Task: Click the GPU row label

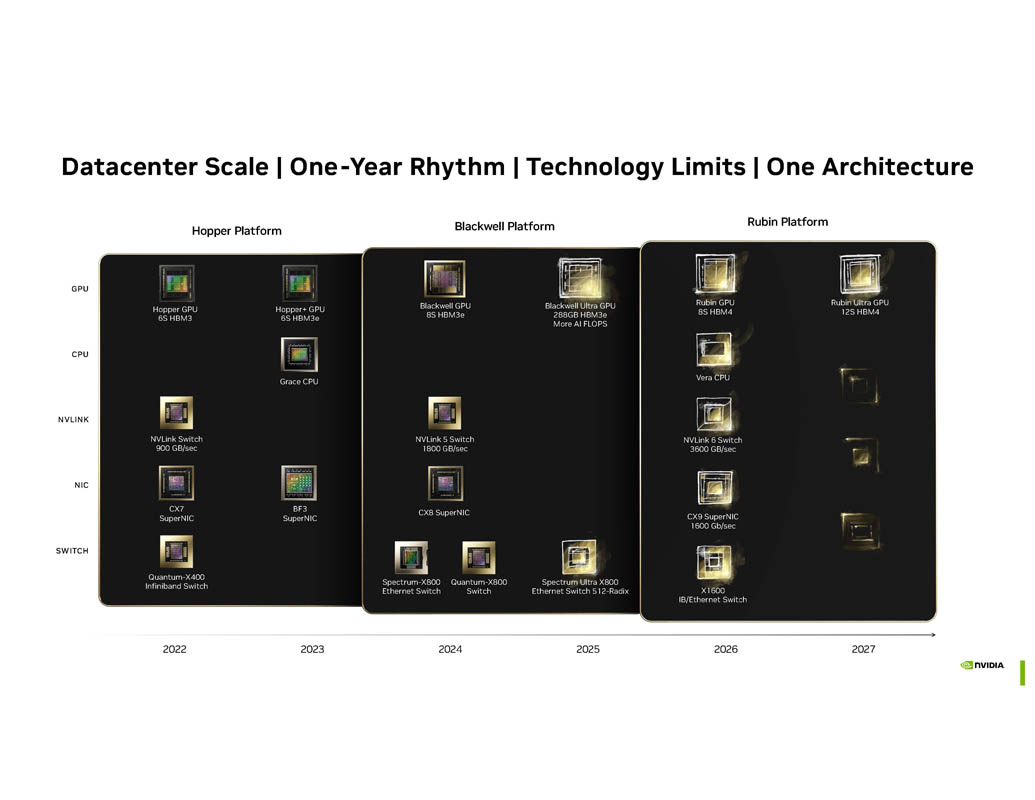Action: [x=80, y=289]
